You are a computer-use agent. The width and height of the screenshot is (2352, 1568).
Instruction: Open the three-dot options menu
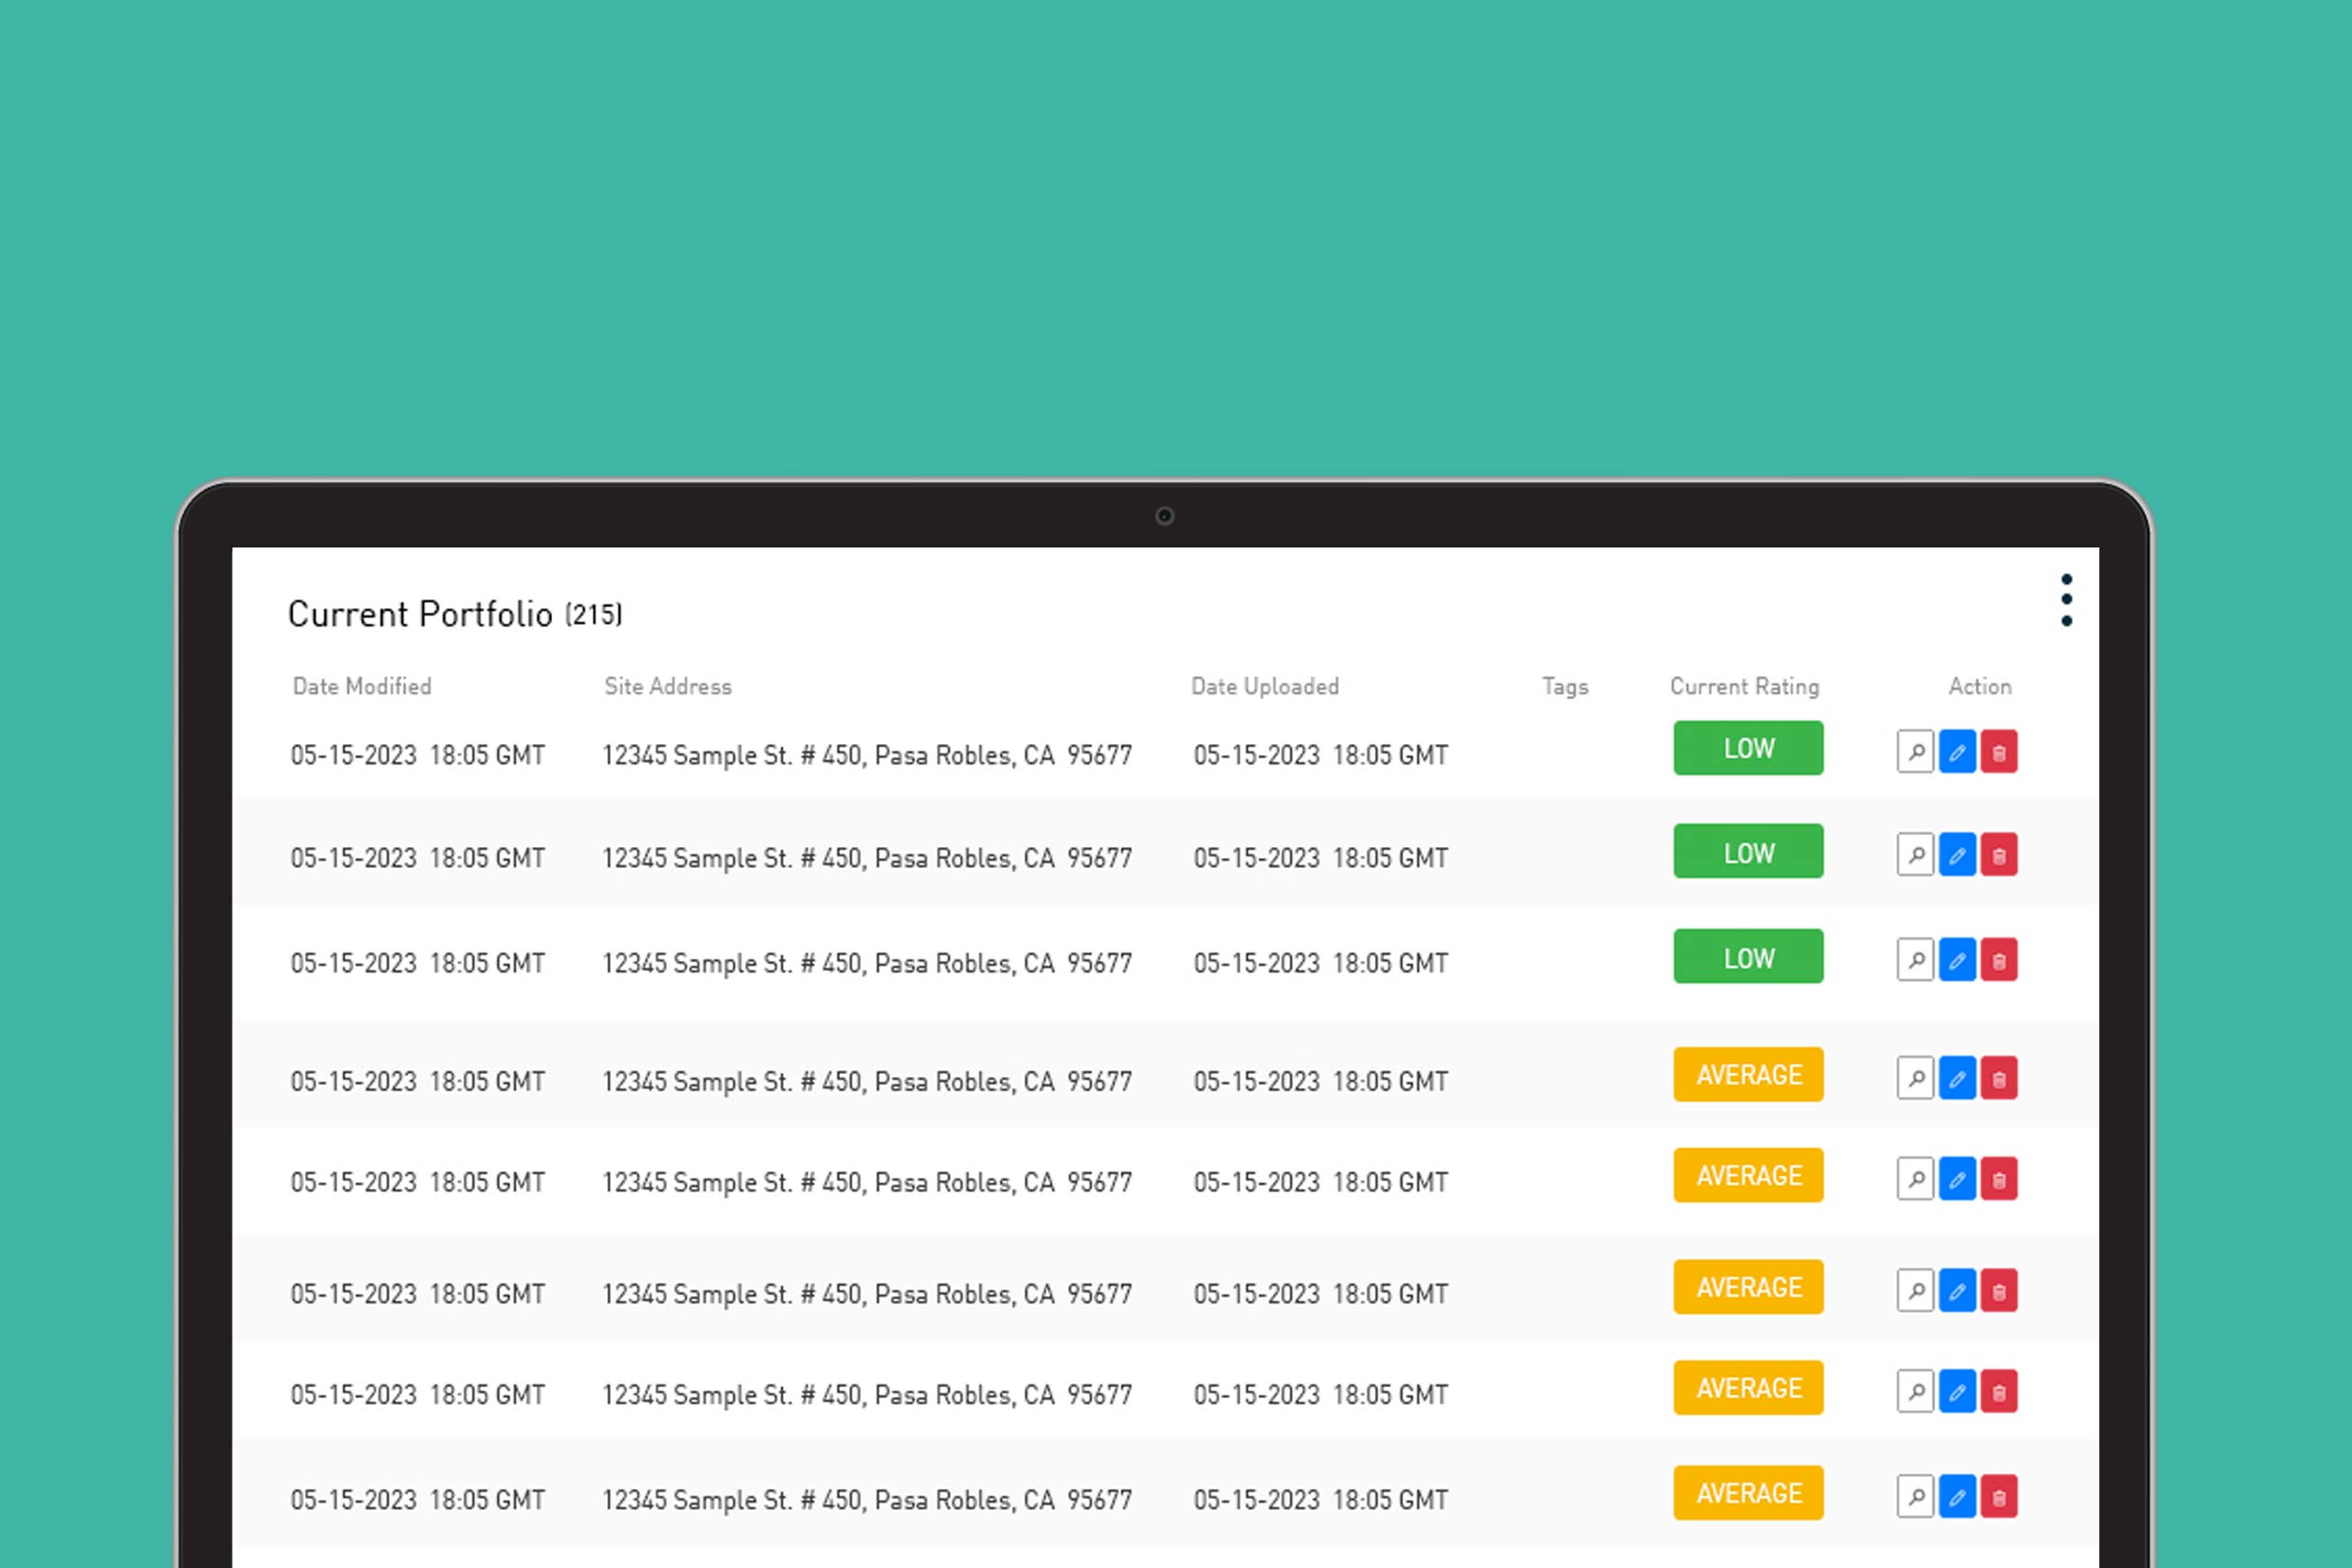(x=2066, y=600)
